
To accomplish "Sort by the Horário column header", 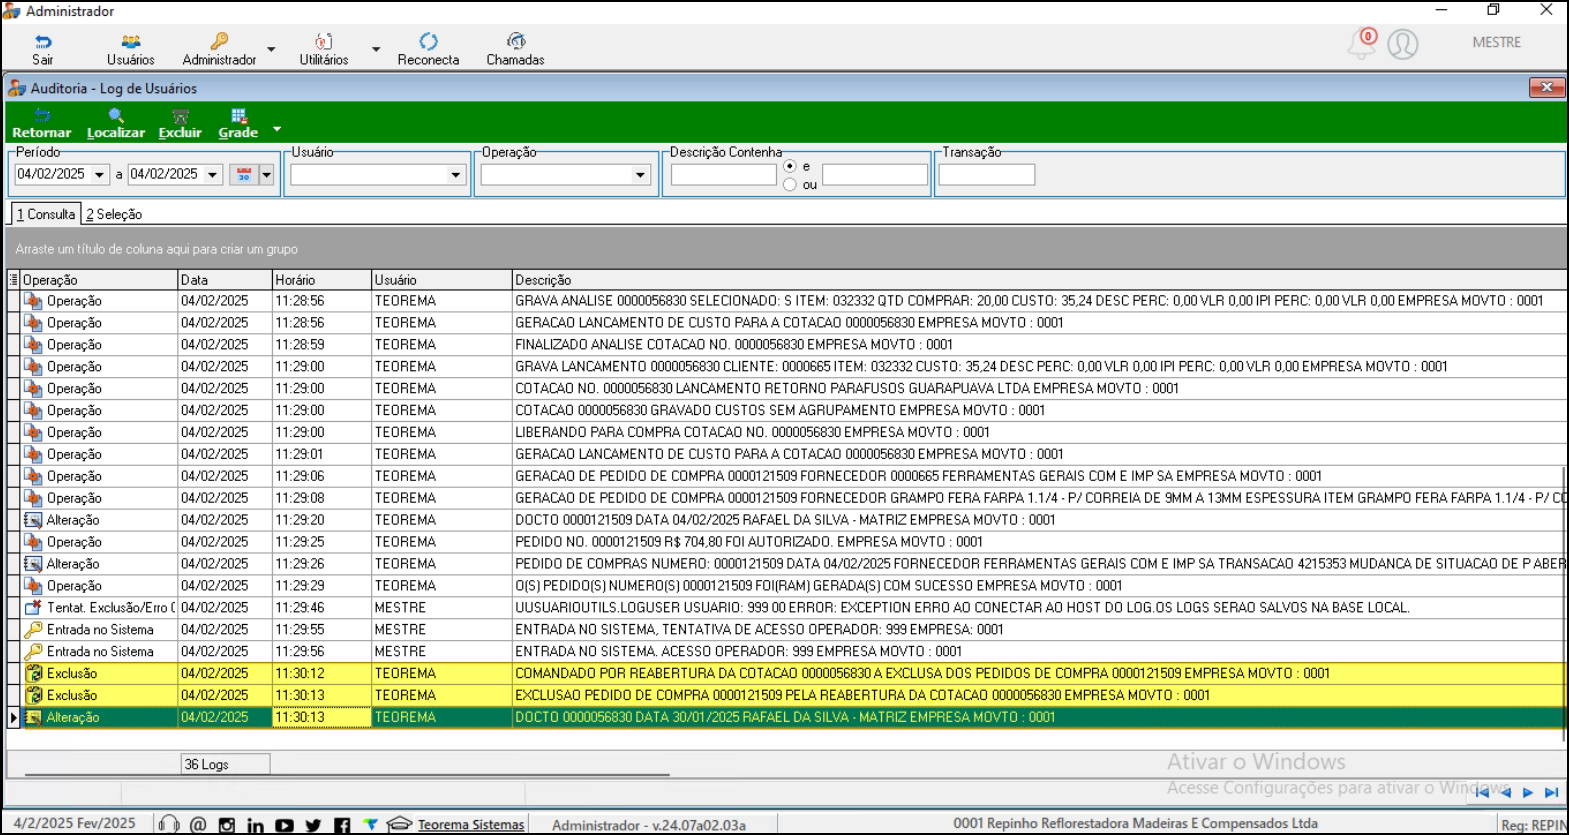I will [x=321, y=280].
